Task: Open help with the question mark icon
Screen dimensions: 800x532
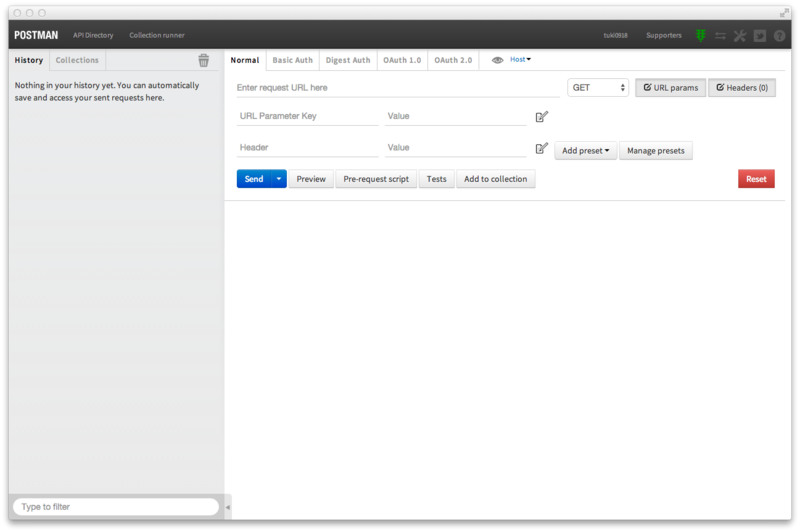Action: point(779,35)
